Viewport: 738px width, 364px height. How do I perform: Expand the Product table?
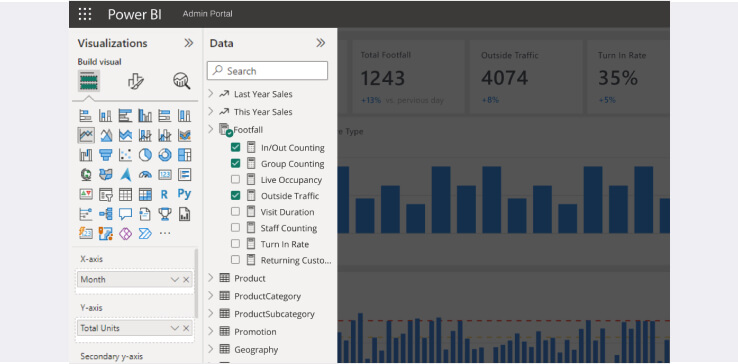(x=211, y=278)
